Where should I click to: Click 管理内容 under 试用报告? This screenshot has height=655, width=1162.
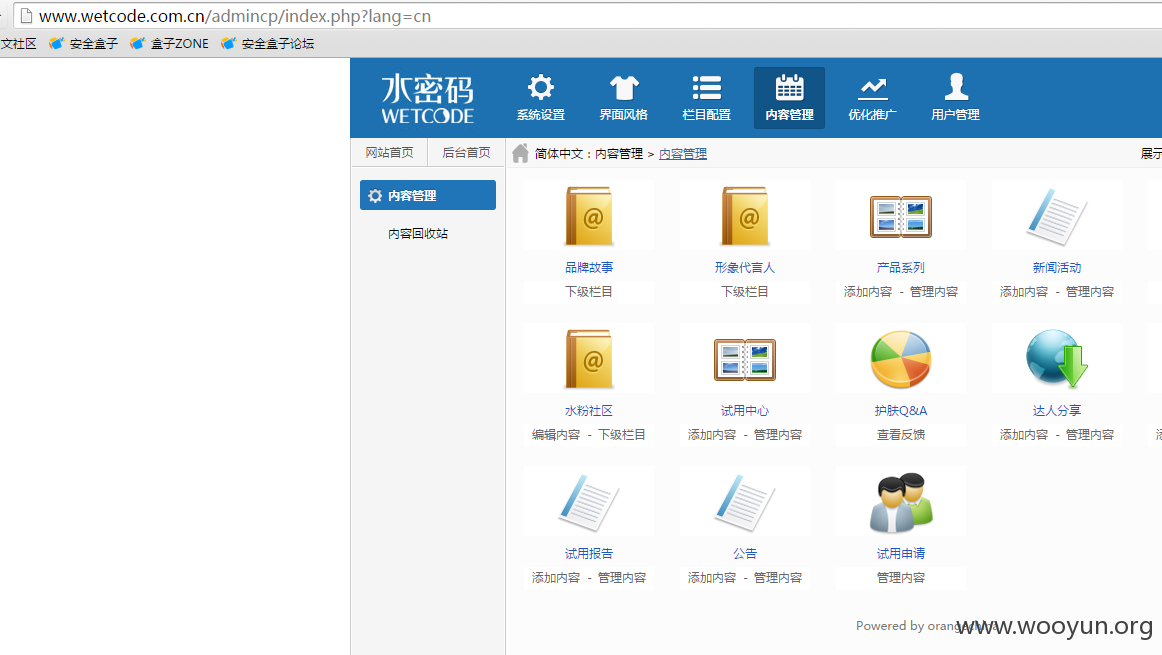(x=622, y=578)
